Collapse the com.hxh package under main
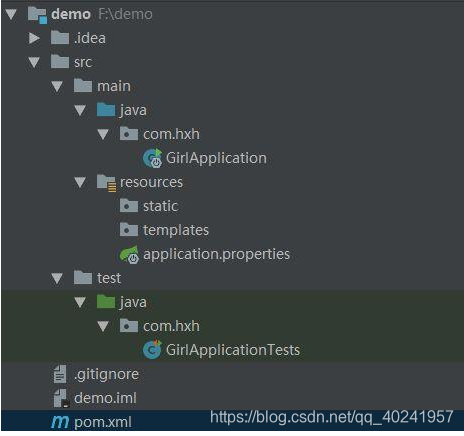The height and width of the screenshot is (436, 464). pyautogui.click(x=103, y=134)
